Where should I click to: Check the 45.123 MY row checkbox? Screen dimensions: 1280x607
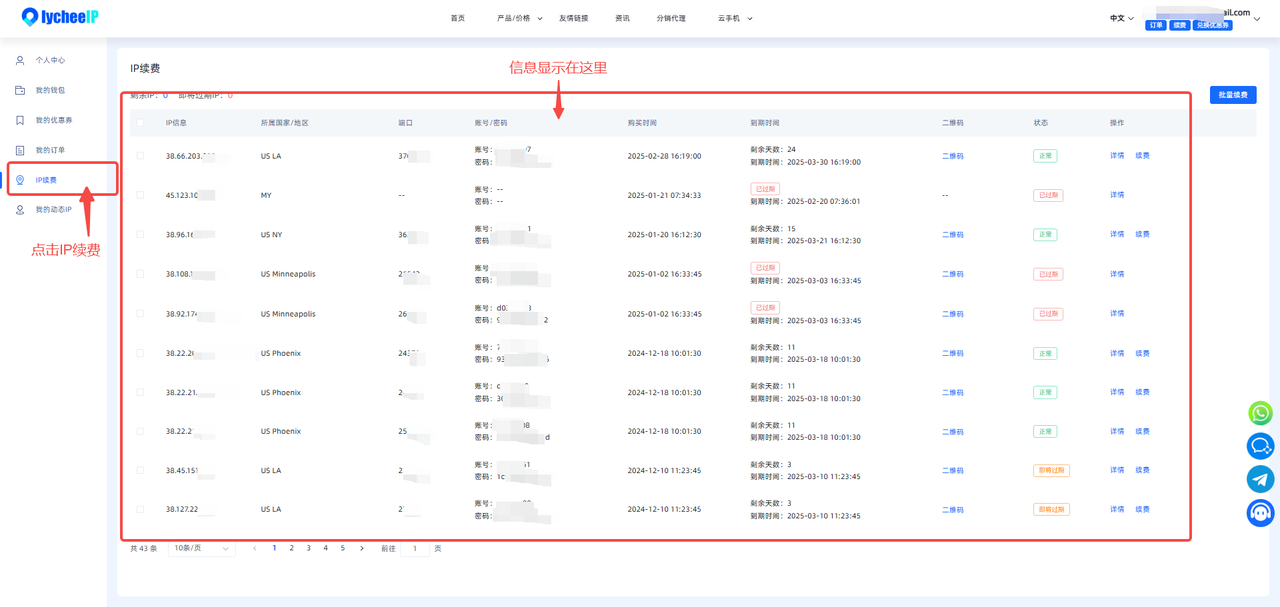click(x=140, y=195)
